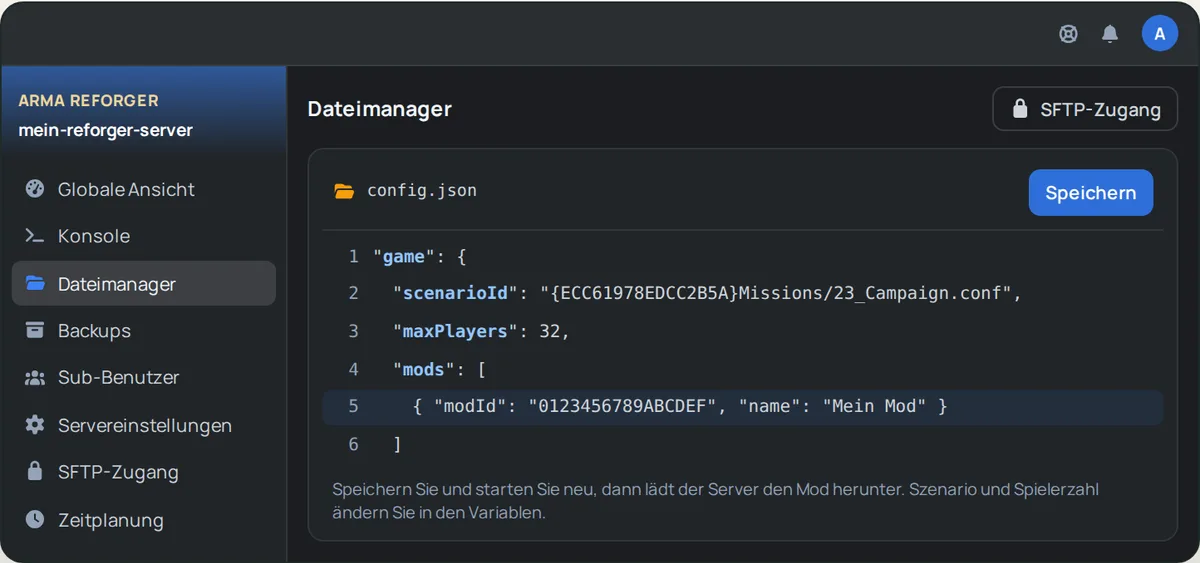Click line number 4 in the gutter
1200x563 pixels.
tap(353, 369)
